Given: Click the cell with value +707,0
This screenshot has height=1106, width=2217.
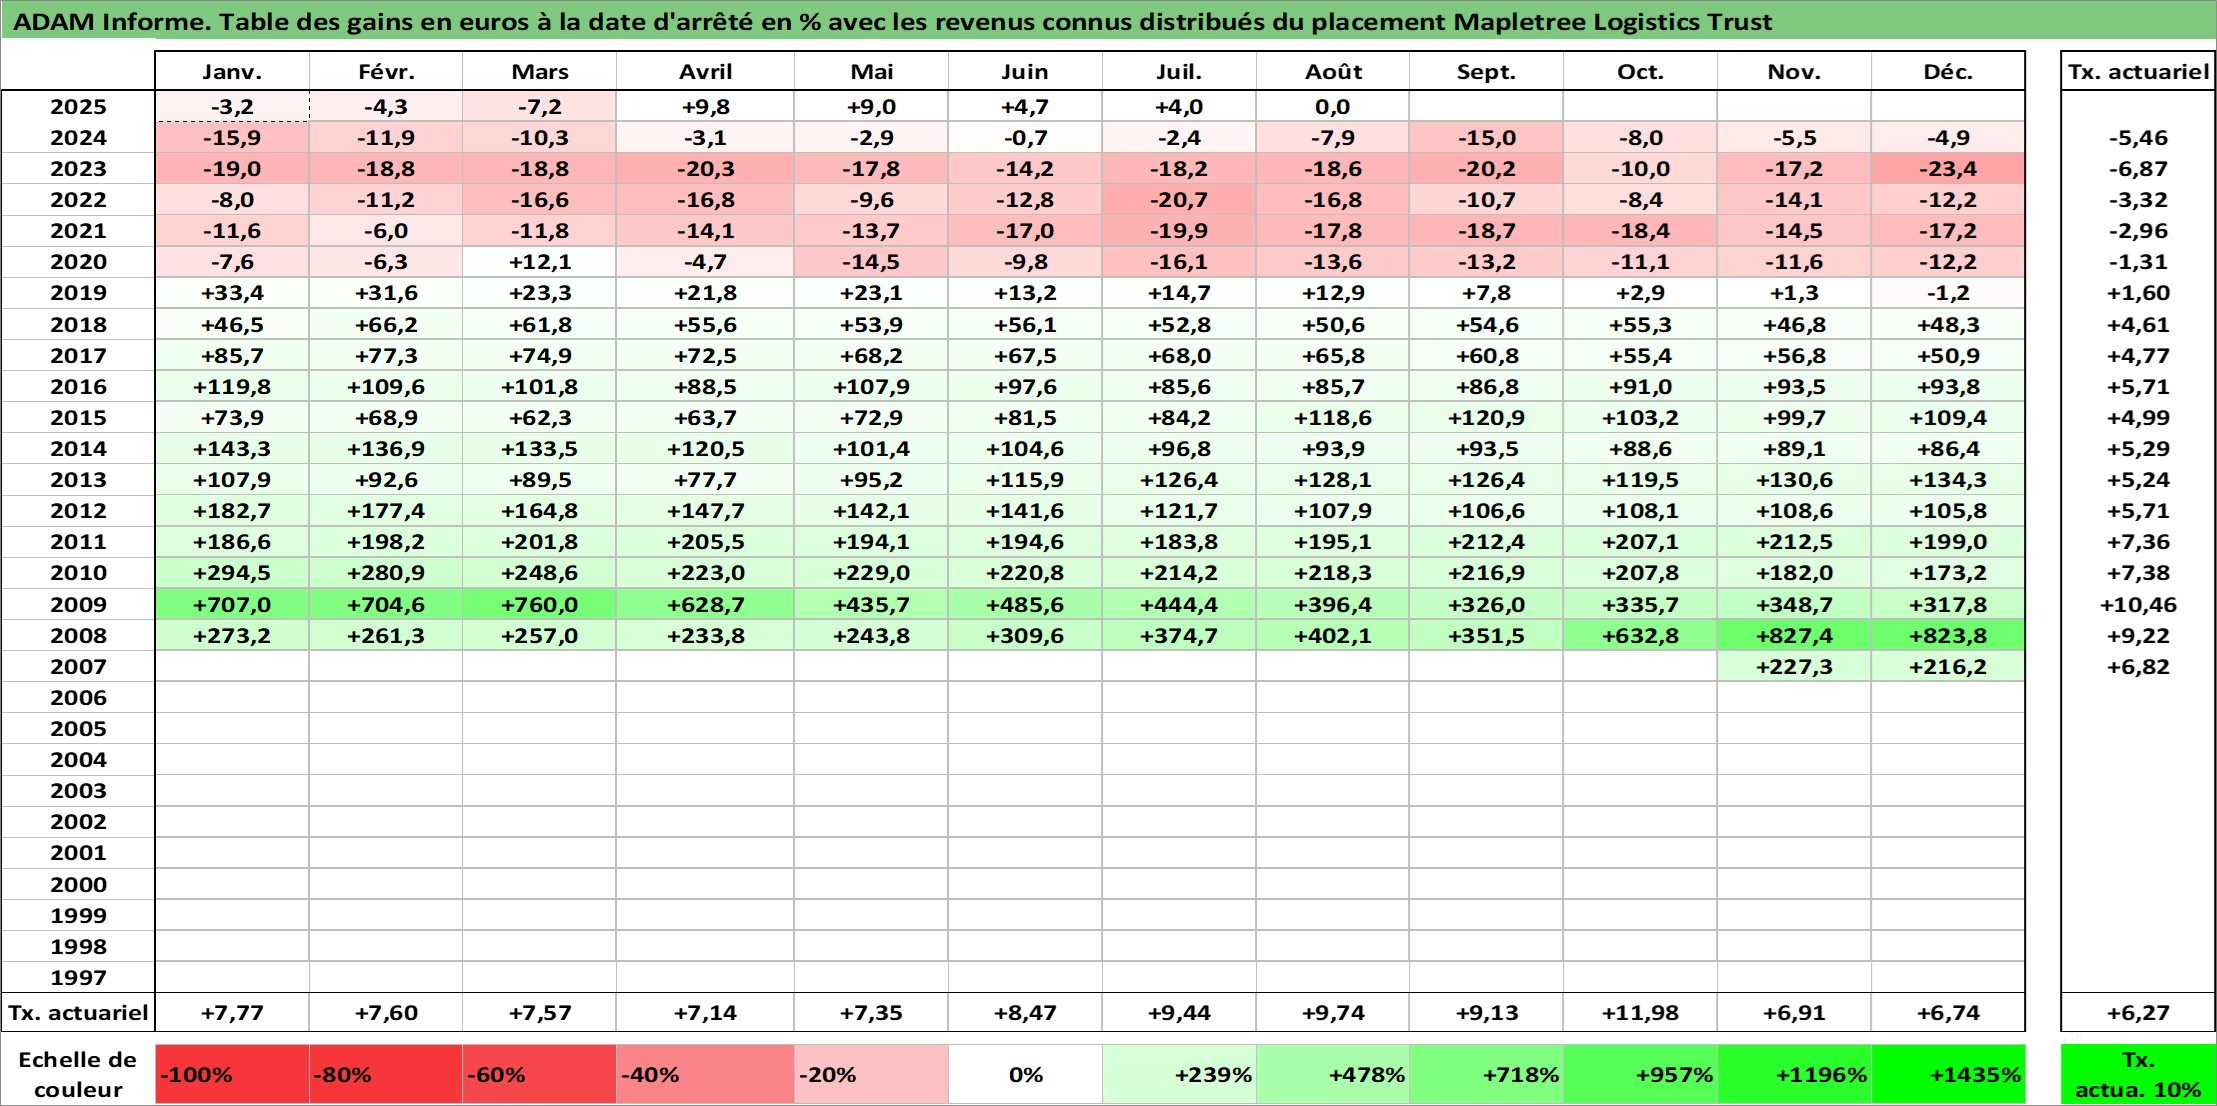Looking at the screenshot, I should [x=232, y=604].
